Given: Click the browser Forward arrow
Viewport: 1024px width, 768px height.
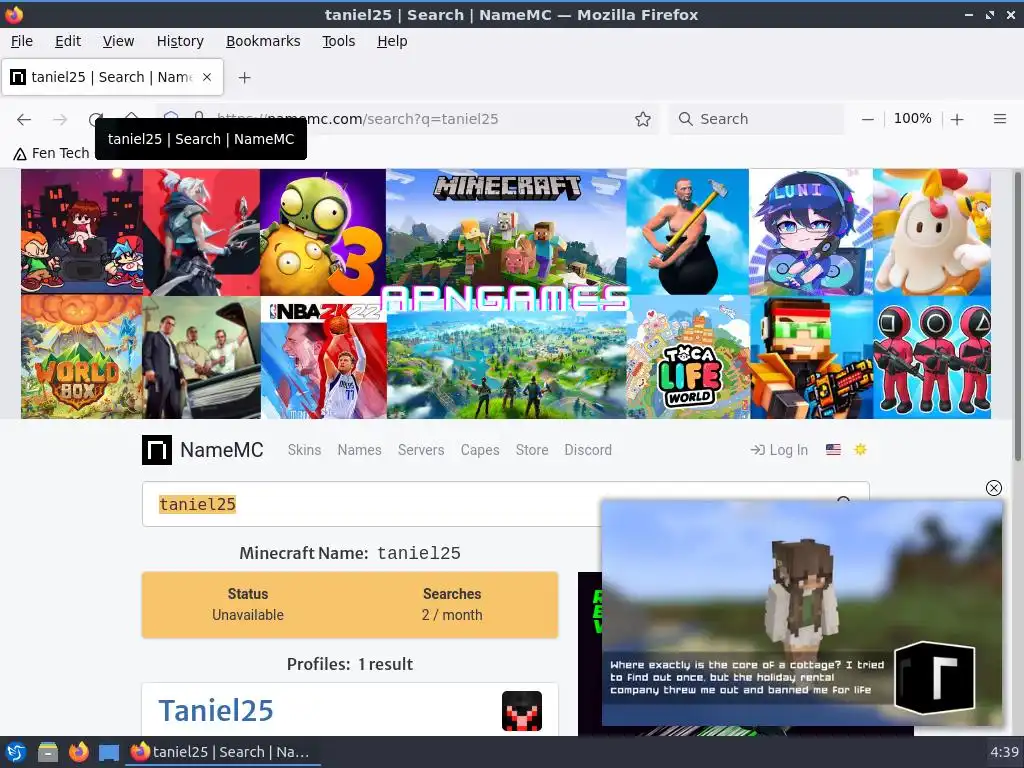Looking at the screenshot, I should pos(60,119).
